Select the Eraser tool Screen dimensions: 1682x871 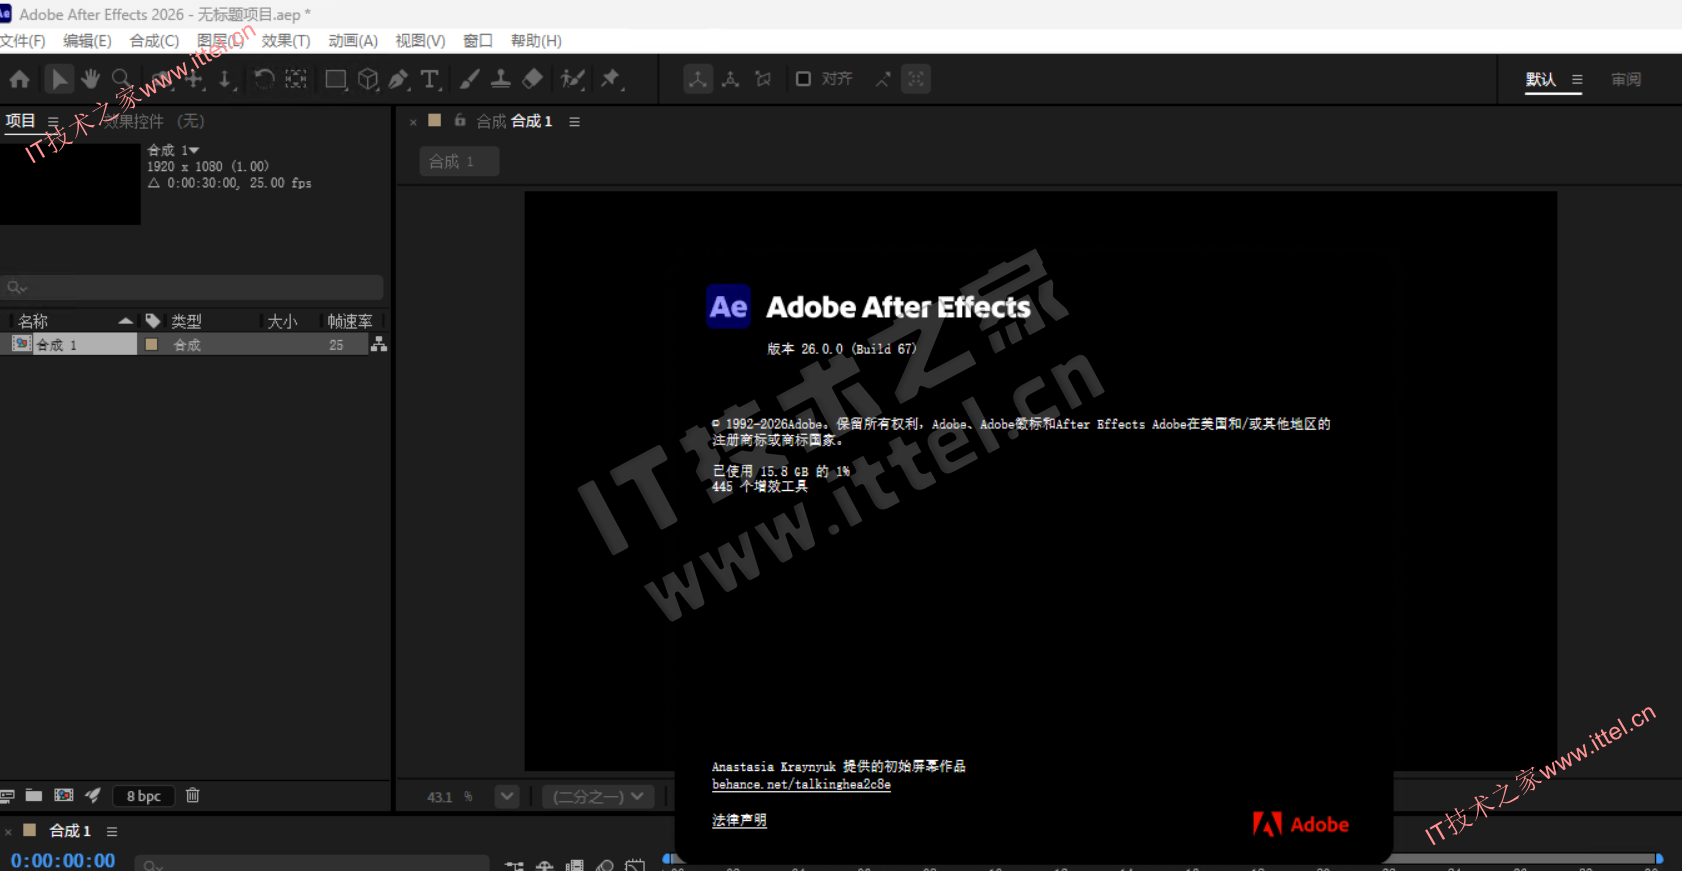pyautogui.click(x=533, y=79)
